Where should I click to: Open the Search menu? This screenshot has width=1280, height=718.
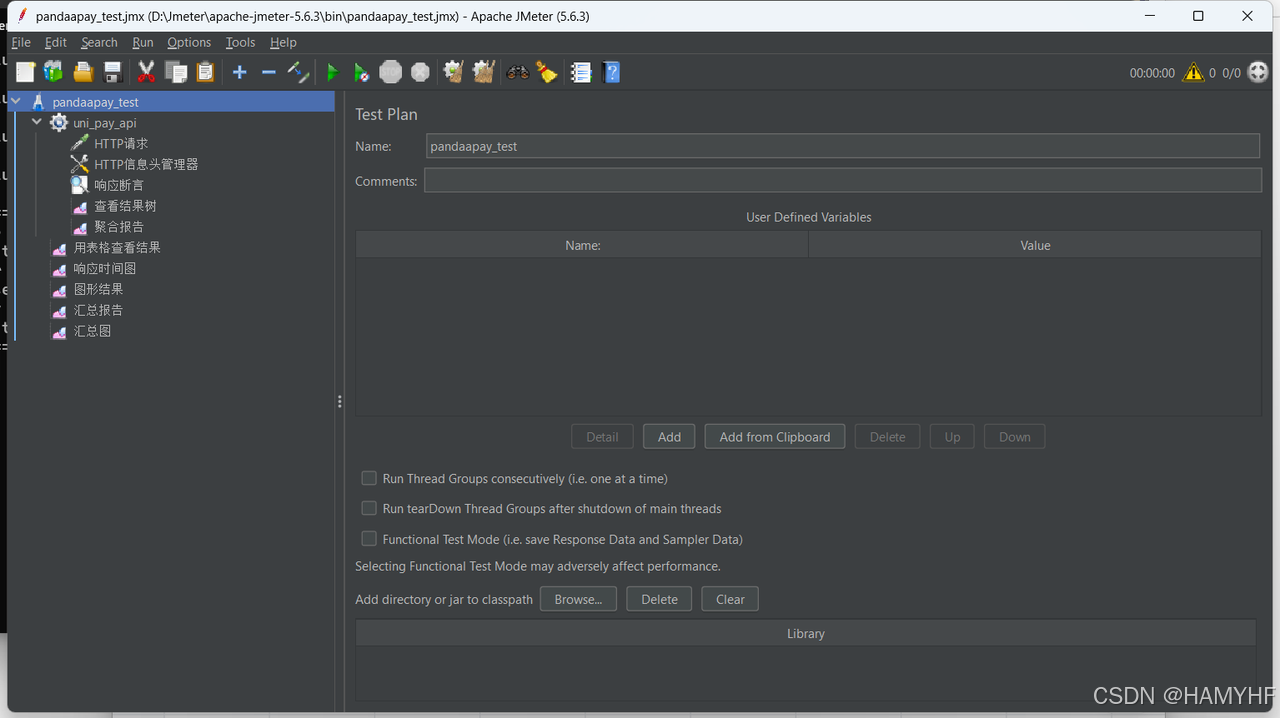(99, 42)
